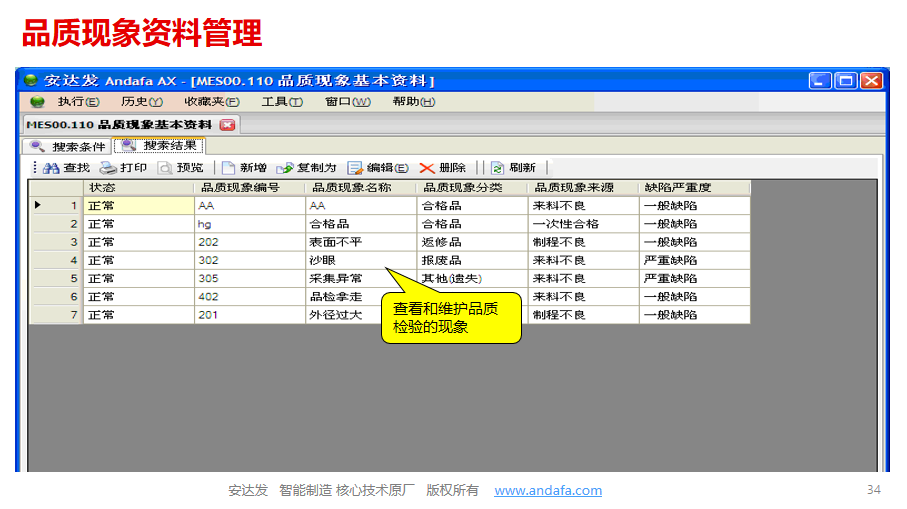907x509 pixels.
Task: Close the MES00.110 document tab
Action: (x=227, y=125)
